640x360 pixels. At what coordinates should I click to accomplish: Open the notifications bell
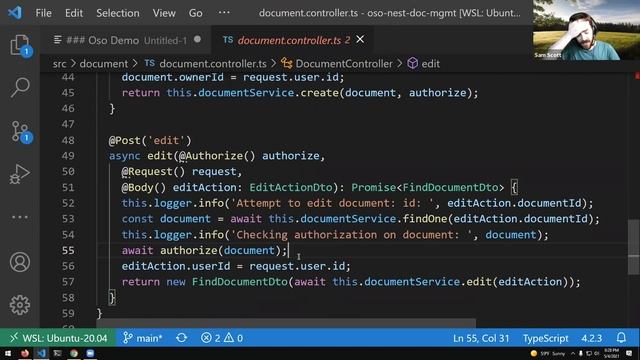tap(621, 338)
